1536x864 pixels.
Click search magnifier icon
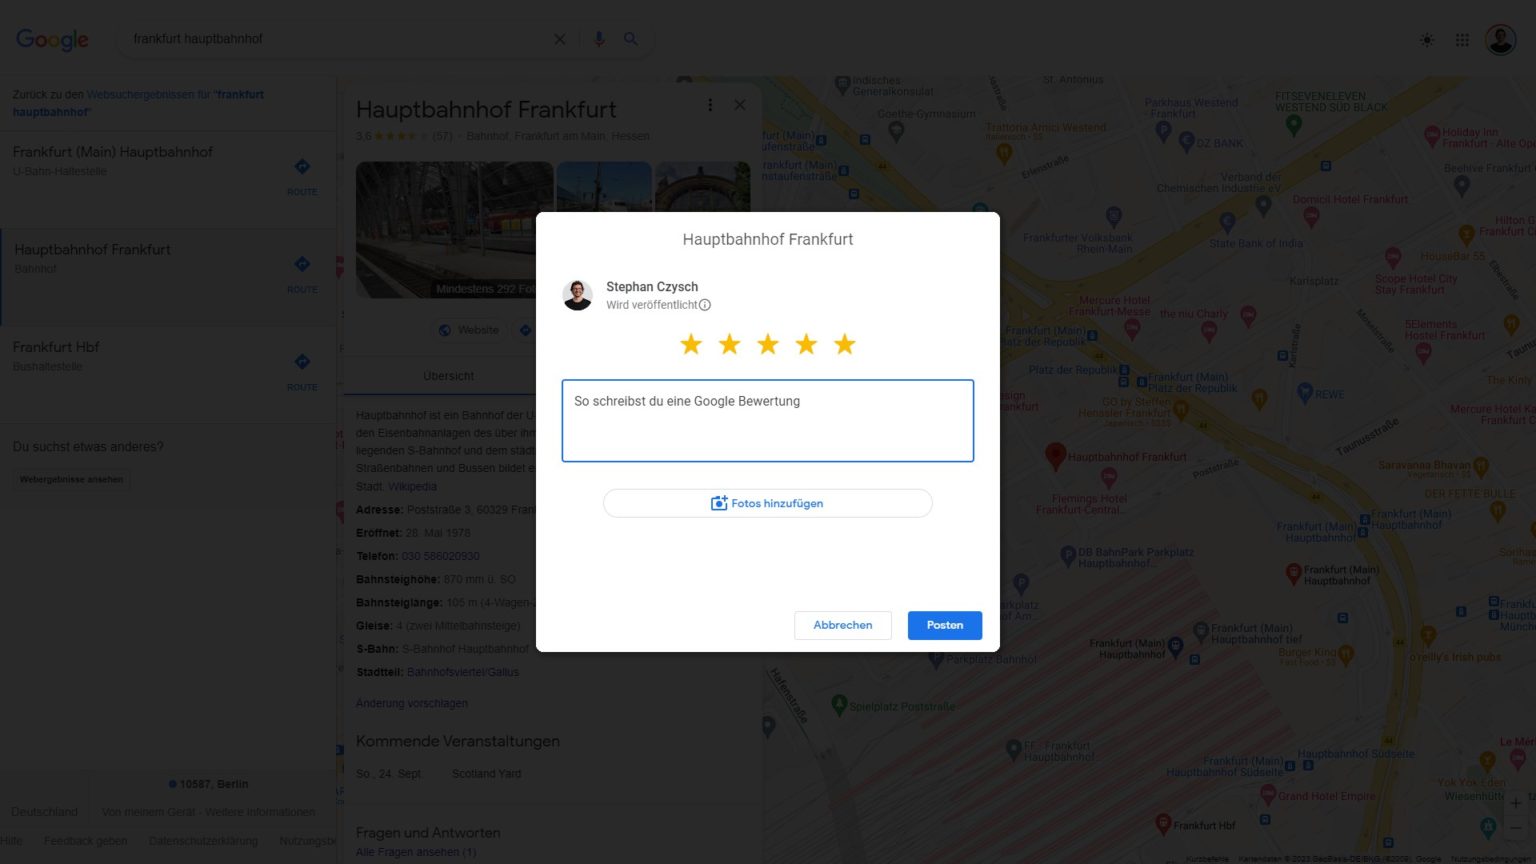(x=631, y=39)
